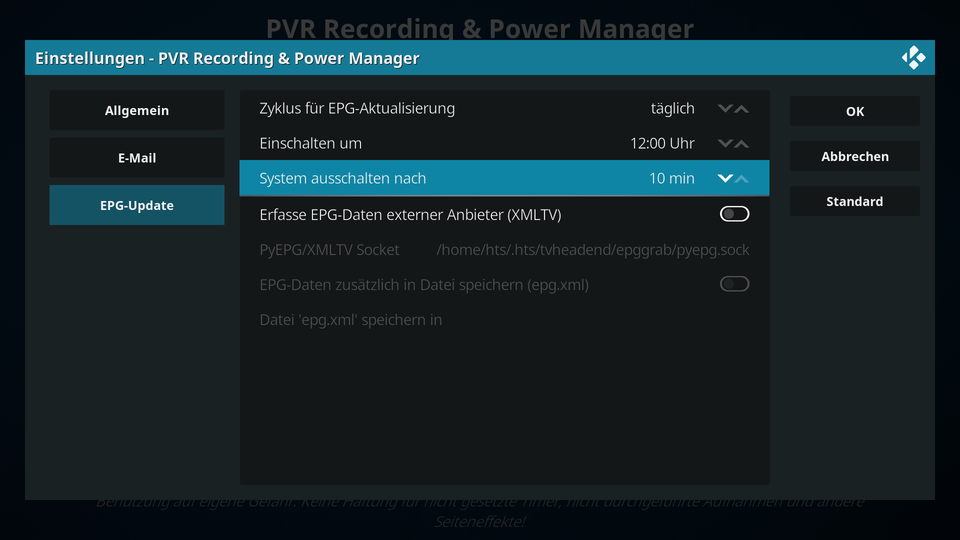Open the Allgemein settings category
The height and width of the screenshot is (540, 960).
[x=137, y=110]
